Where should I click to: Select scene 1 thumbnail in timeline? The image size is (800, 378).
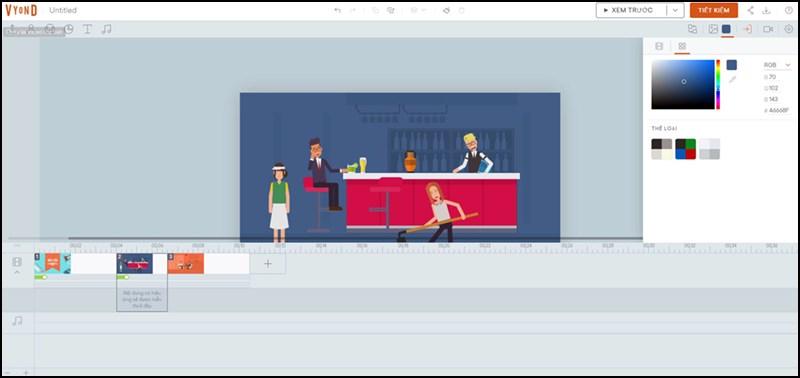[53, 263]
